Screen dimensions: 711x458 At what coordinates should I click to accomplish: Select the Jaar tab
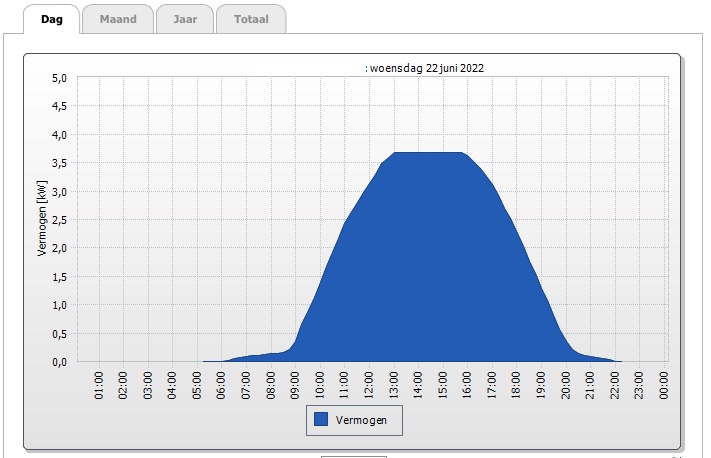coord(185,19)
